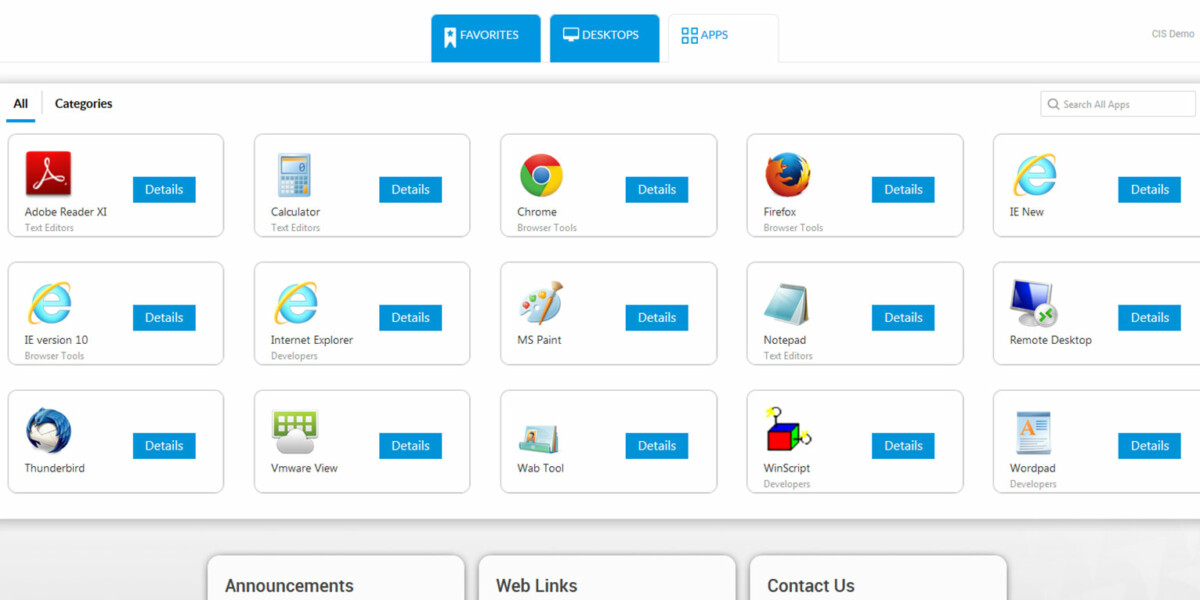Viewport: 1200px width, 600px height.
Task: Click the Announcements panel heading
Action: (289, 586)
